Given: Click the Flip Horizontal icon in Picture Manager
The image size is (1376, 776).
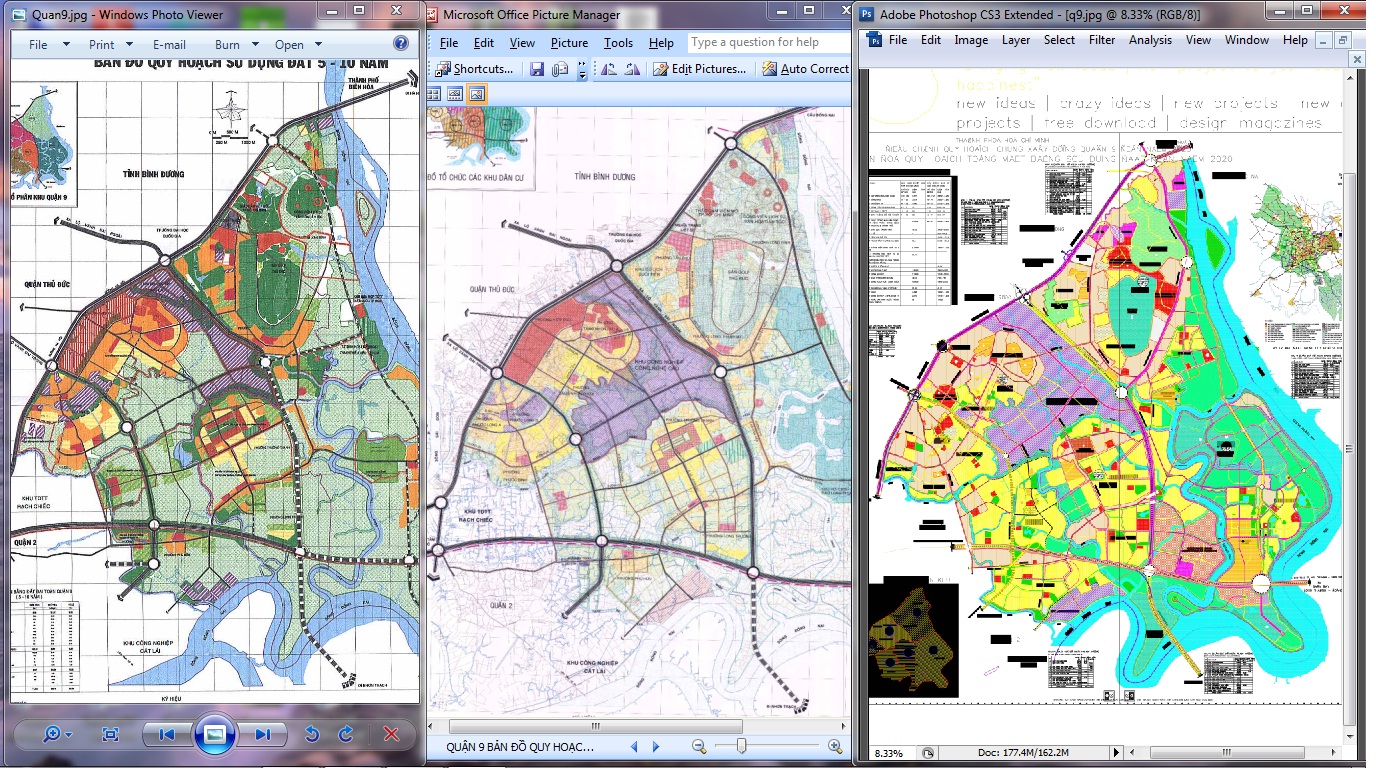Looking at the screenshot, I should pos(632,69).
